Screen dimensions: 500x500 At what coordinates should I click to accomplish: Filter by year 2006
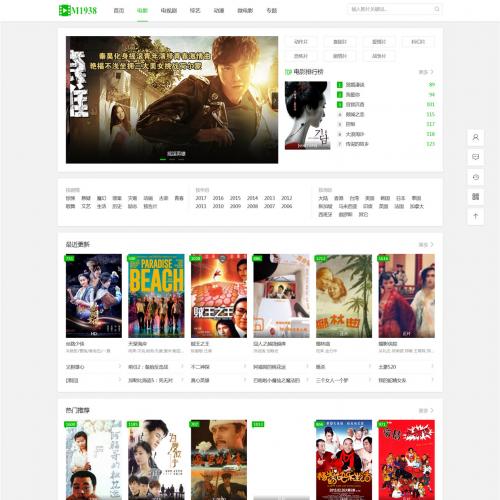287,206
